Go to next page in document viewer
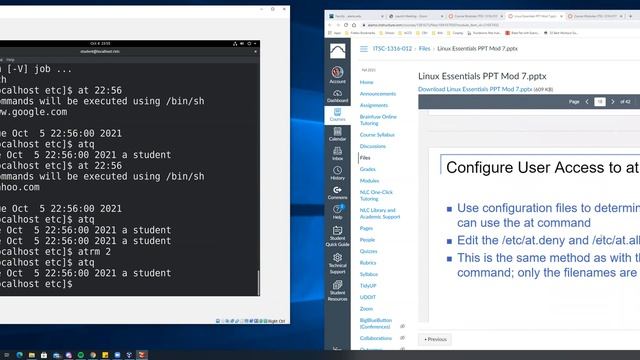Screen dimensions: 640x360 coord(613,102)
